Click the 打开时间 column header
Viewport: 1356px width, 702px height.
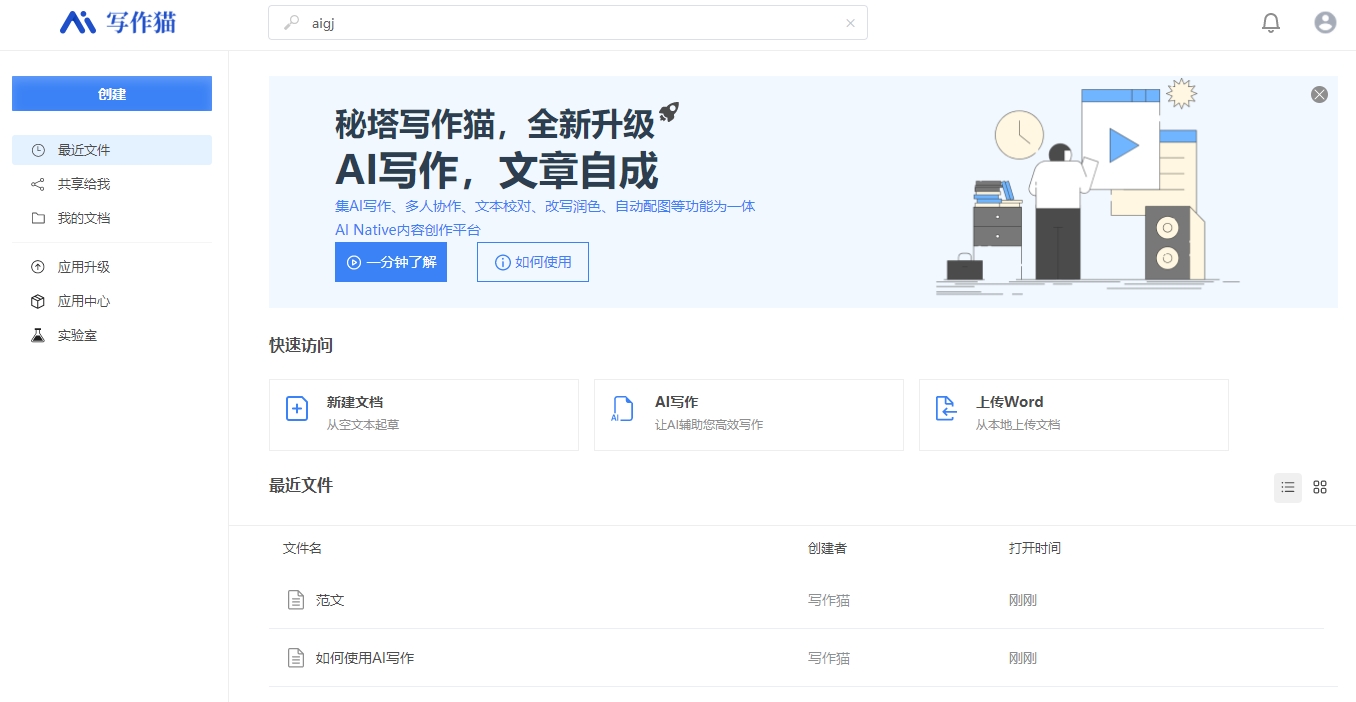[x=1035, y=548]
